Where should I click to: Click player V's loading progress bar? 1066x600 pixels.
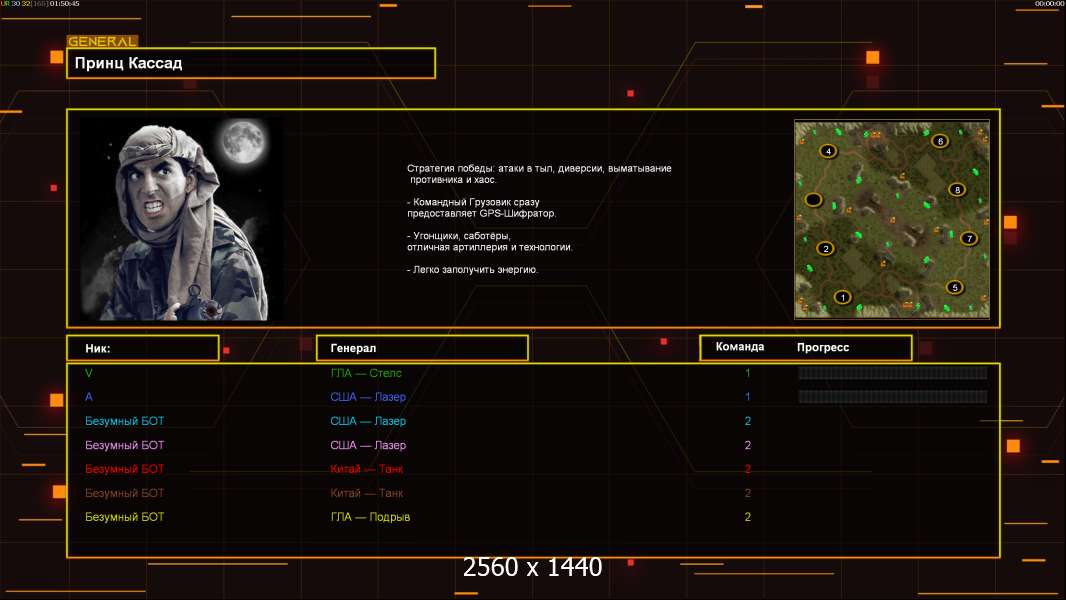pyautogui.click(x=892, y=373)
